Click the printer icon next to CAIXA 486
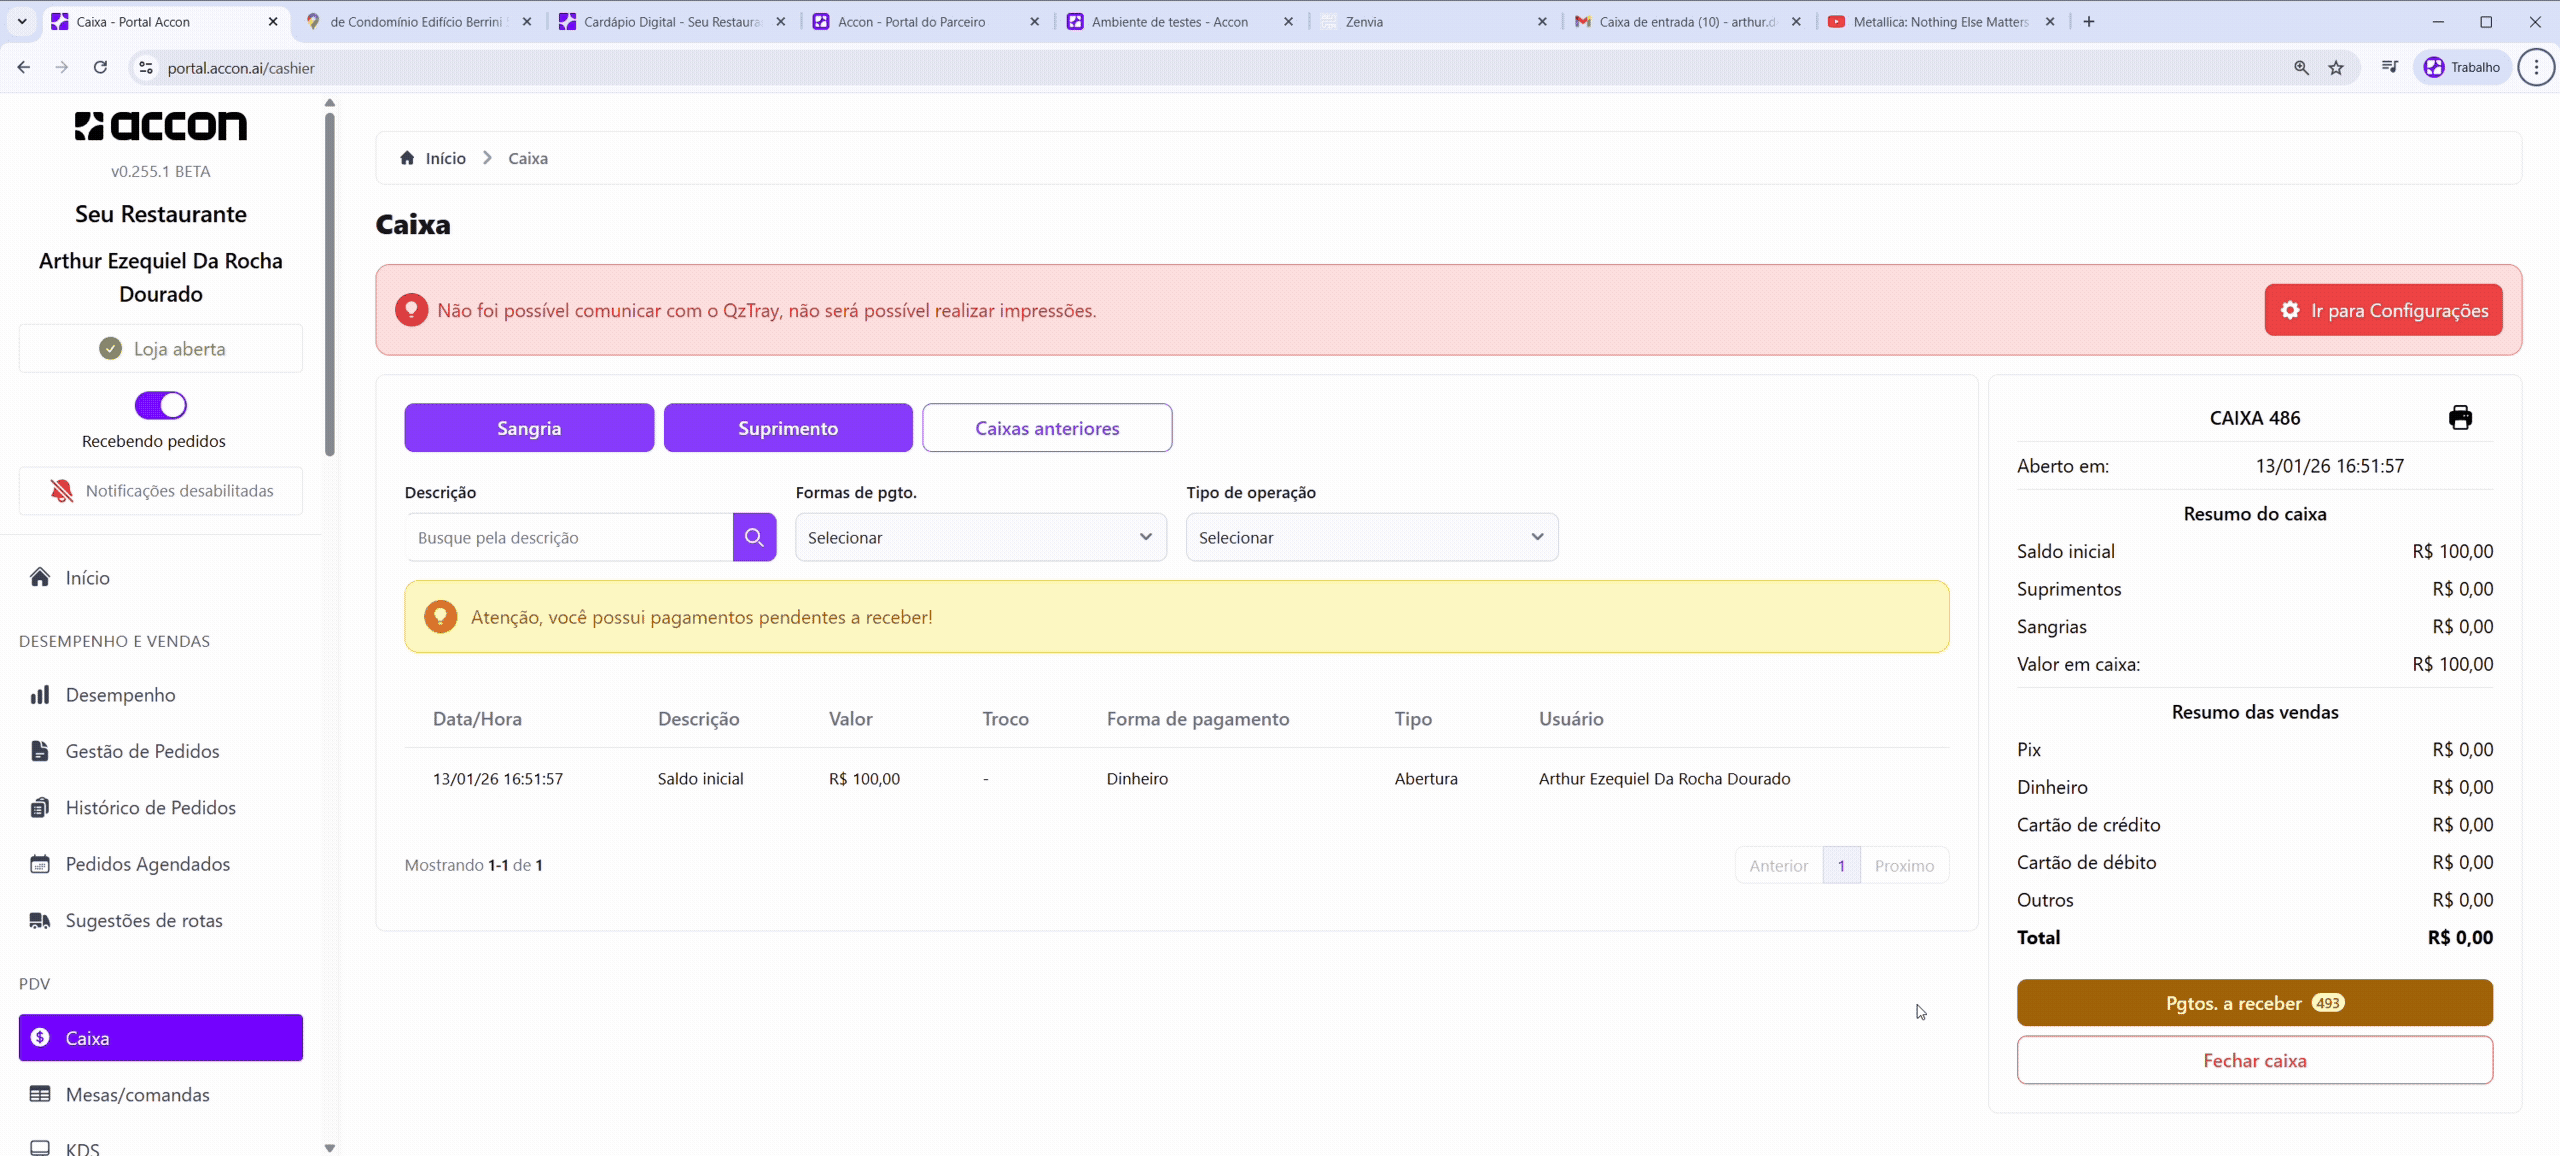Viewport: 2560px width, 1156px height. click(x=2460, y=417)
